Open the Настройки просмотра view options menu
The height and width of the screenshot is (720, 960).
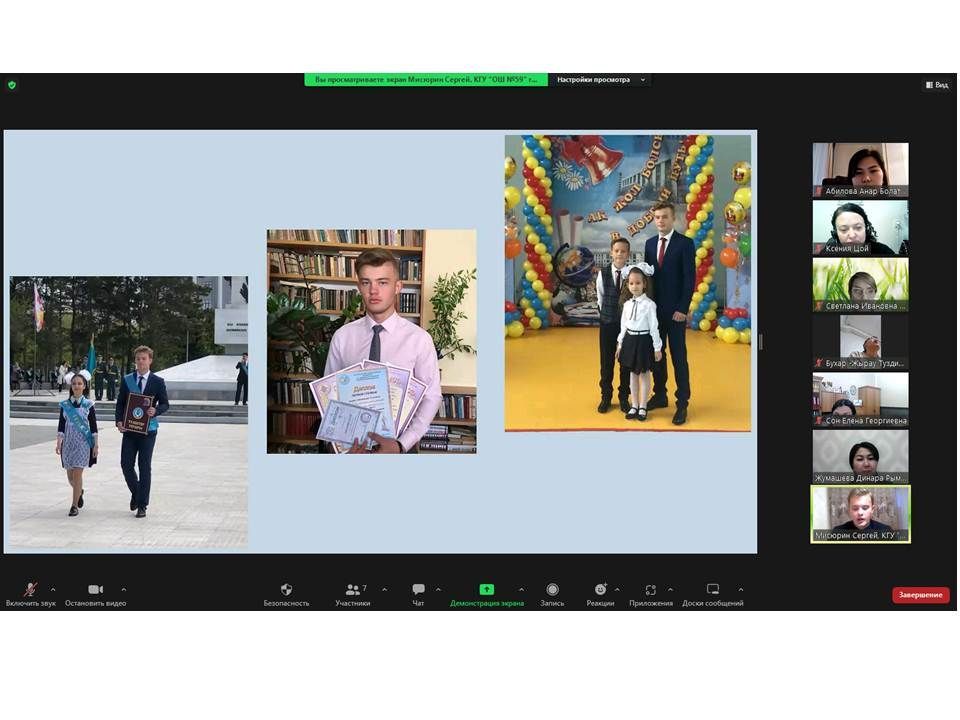(x=601, y=80)
